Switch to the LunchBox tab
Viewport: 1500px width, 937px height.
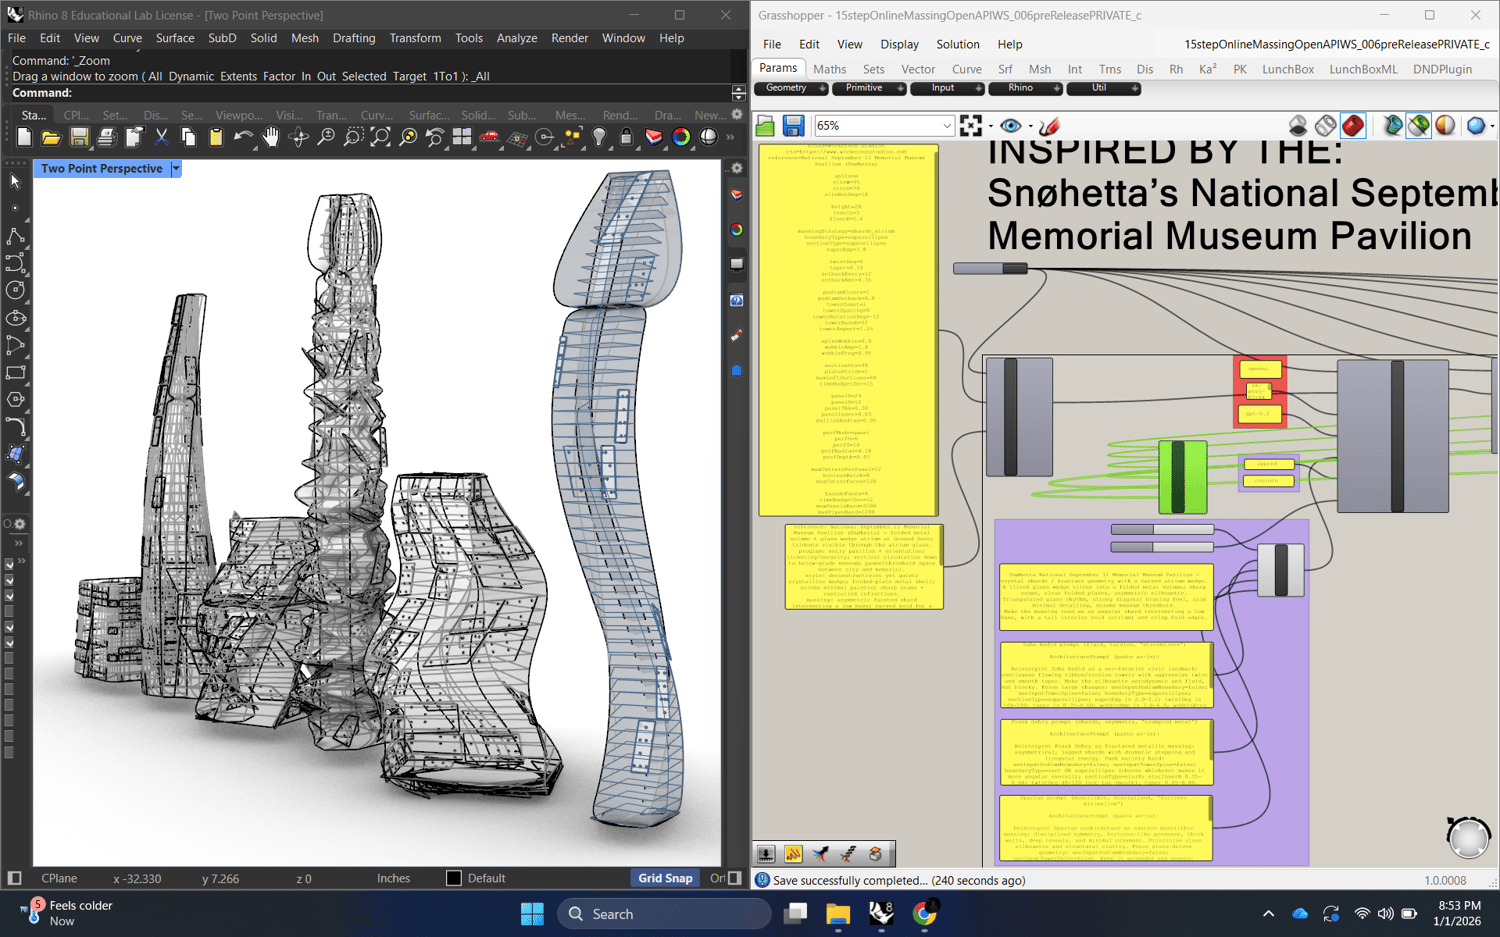pyautogui.click(x=1287, y=69)
